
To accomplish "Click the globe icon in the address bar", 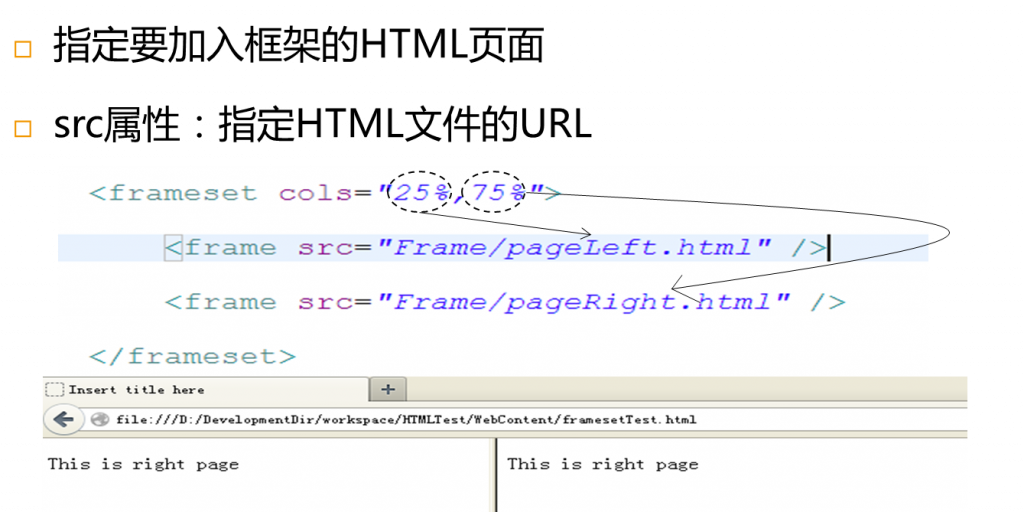I will click(x=100, y=419).
